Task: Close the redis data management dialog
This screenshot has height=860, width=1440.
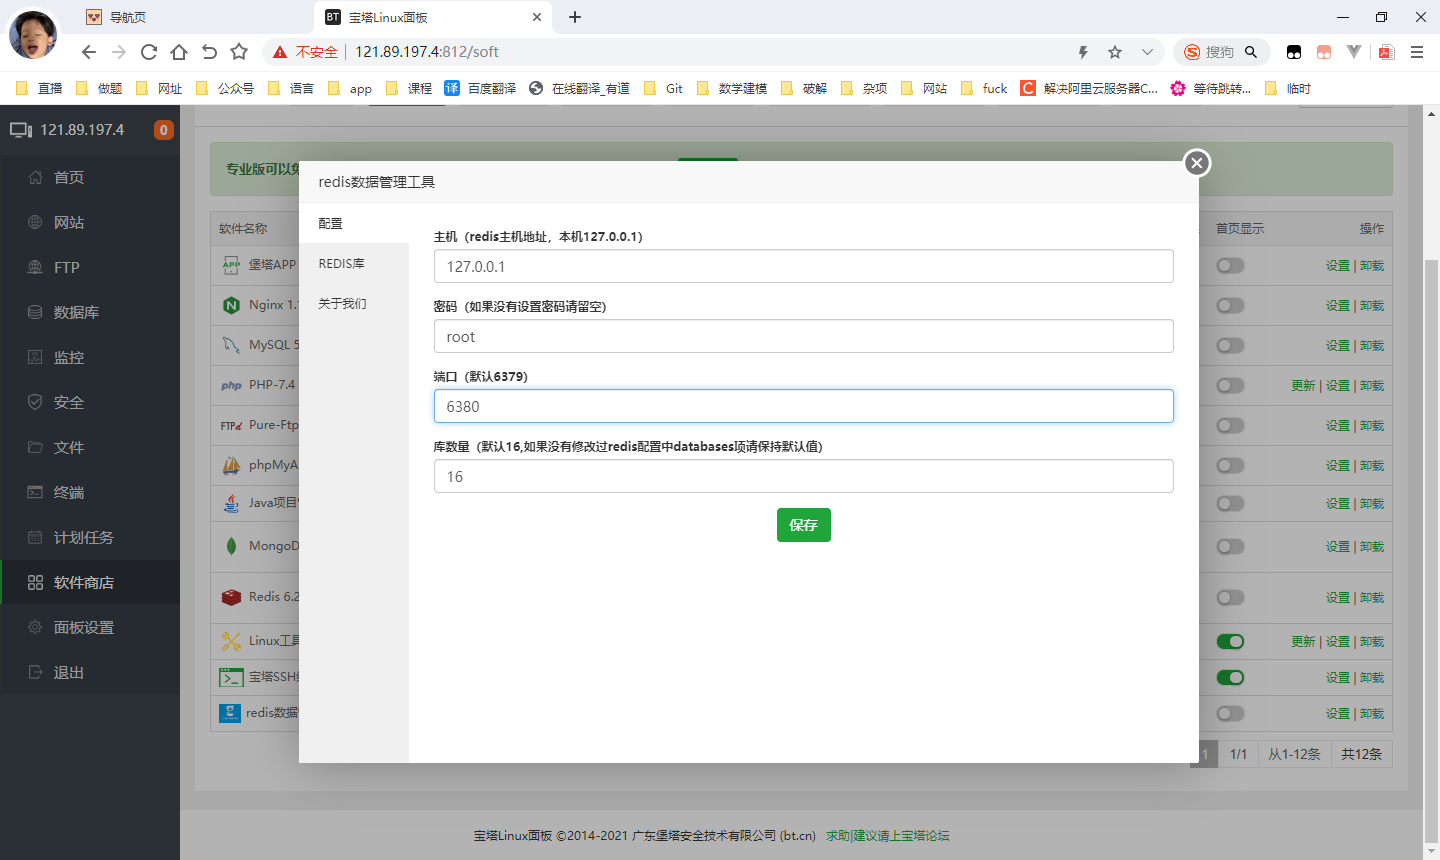Action: (x=1197, y=163)
